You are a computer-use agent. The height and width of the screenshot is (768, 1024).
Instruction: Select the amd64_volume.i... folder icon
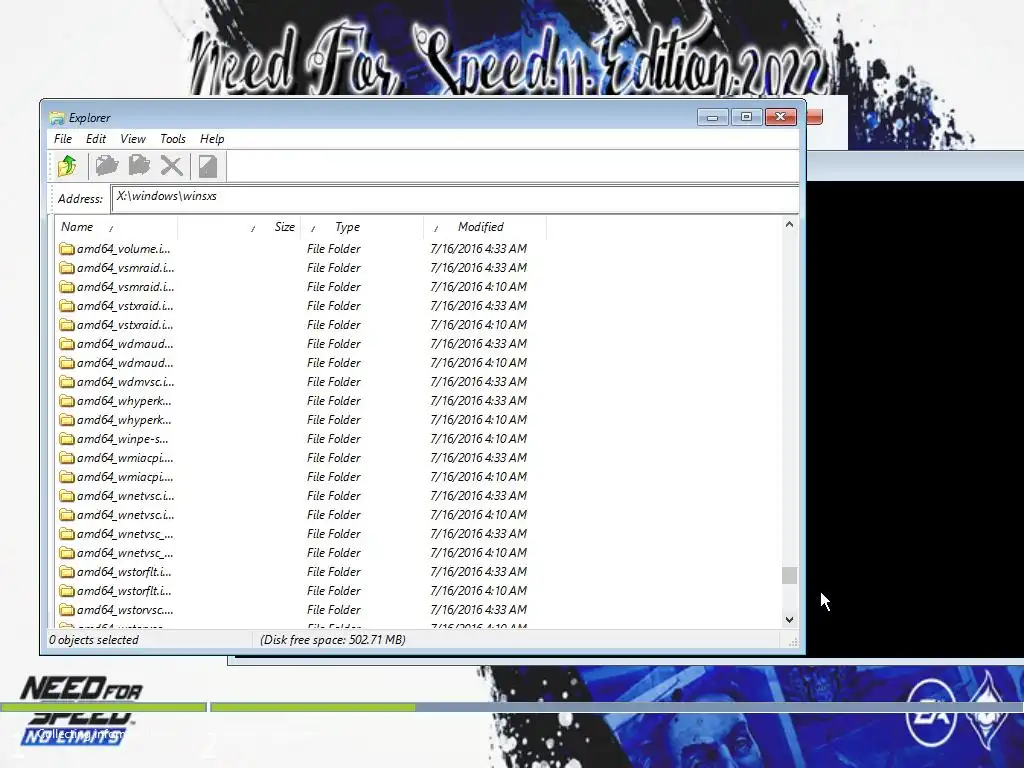coord(67,249)
